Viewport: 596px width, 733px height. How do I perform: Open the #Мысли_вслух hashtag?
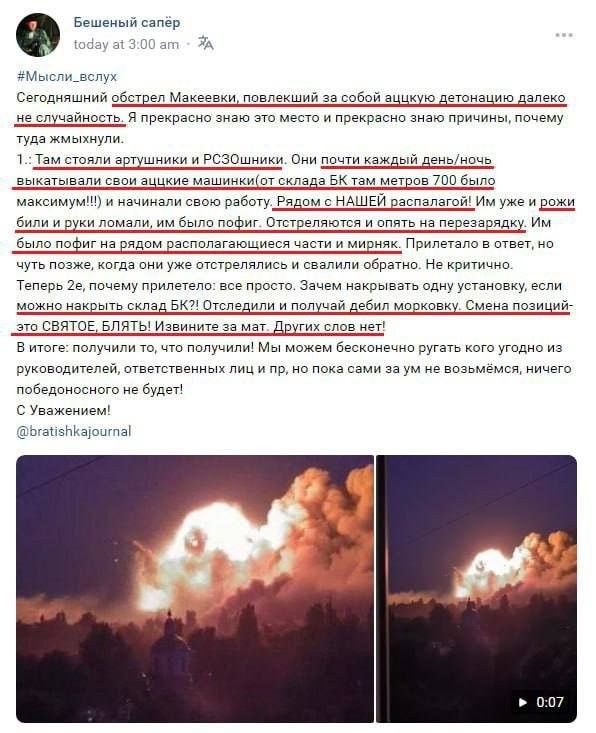point(67,76)
